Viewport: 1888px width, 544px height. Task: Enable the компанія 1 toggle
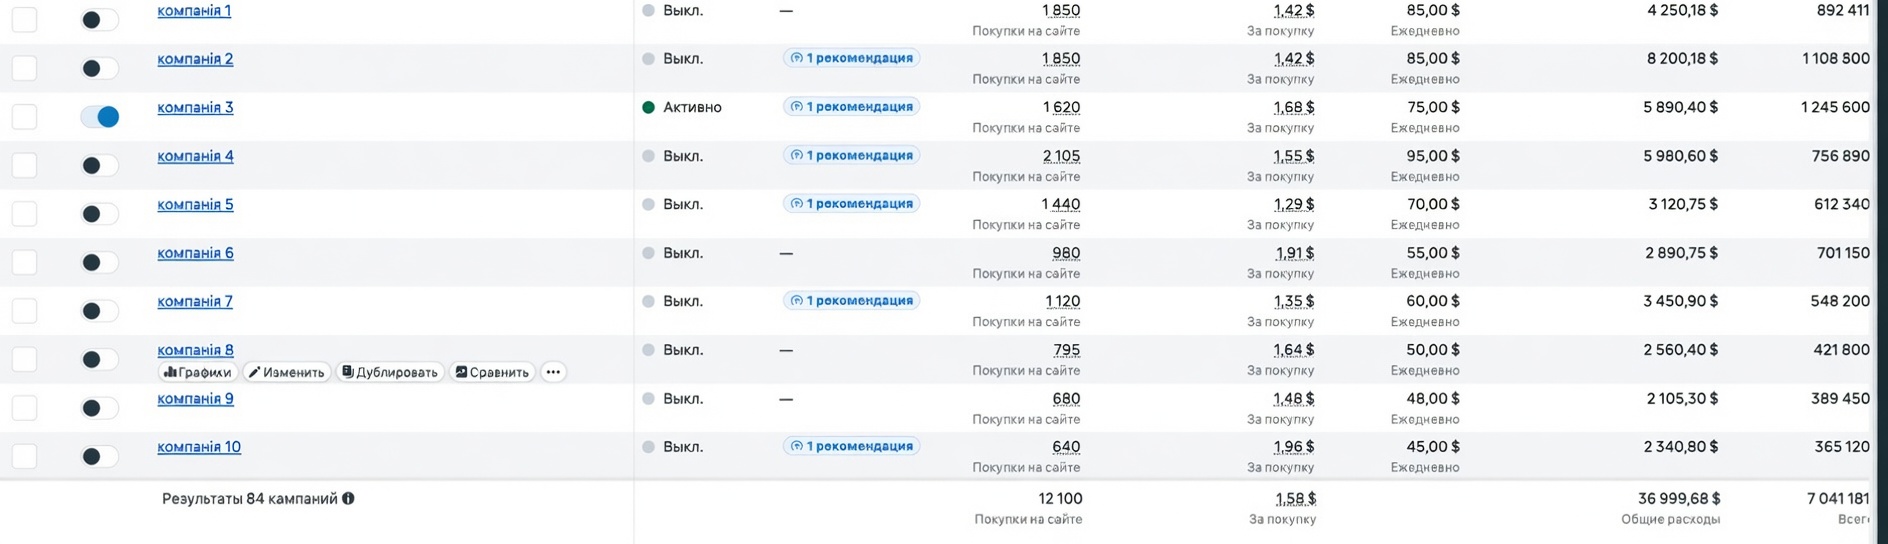point(100,20)
